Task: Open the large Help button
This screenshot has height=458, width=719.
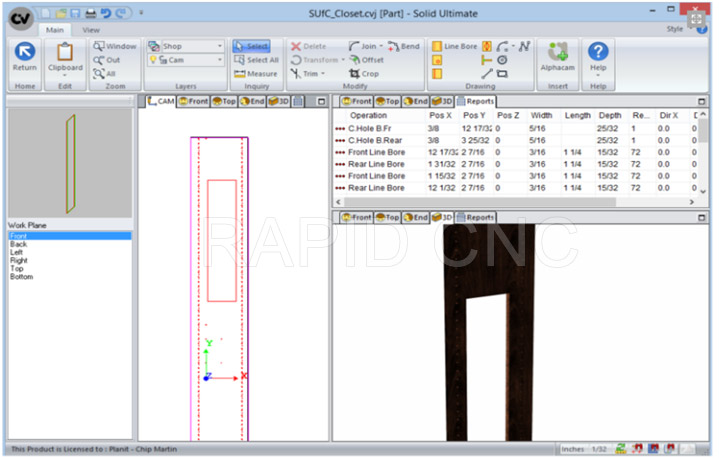Action: coord(598,59)
